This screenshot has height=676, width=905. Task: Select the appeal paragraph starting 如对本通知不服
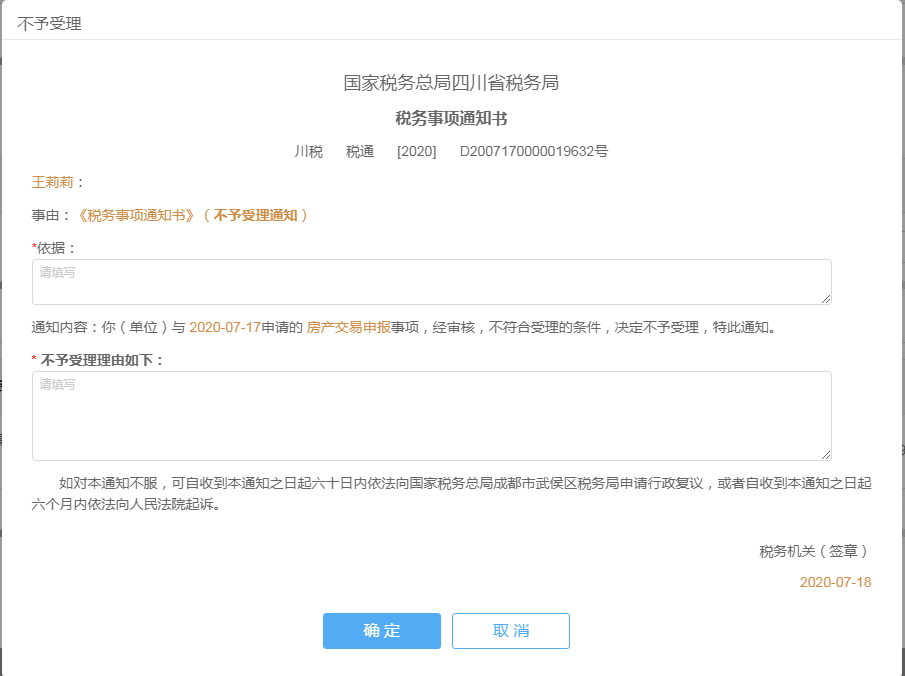click(x=451, y=494)
